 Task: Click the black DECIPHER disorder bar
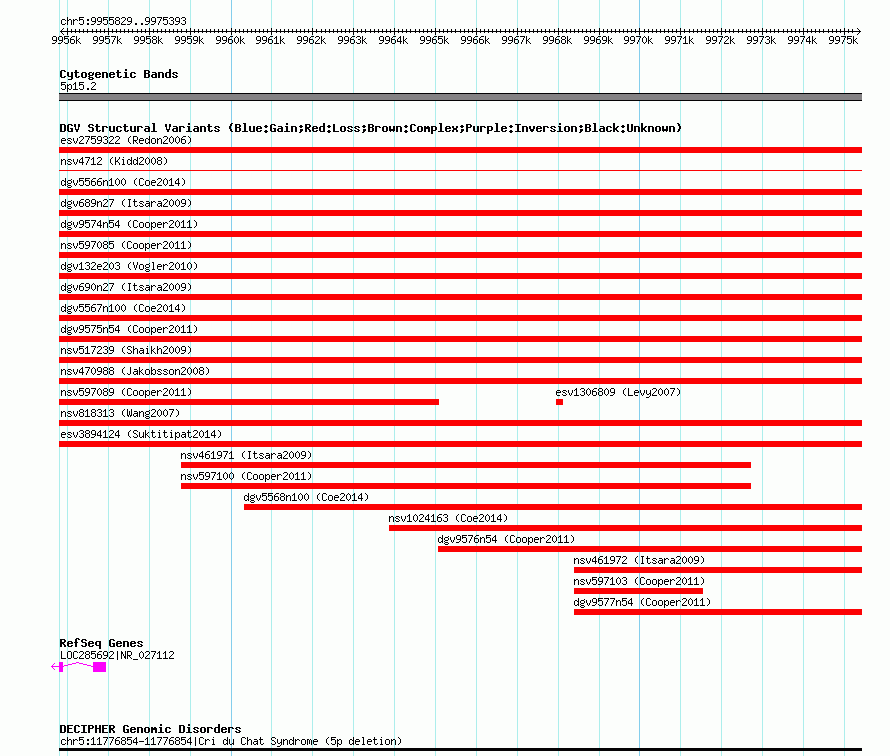point(460,750)
